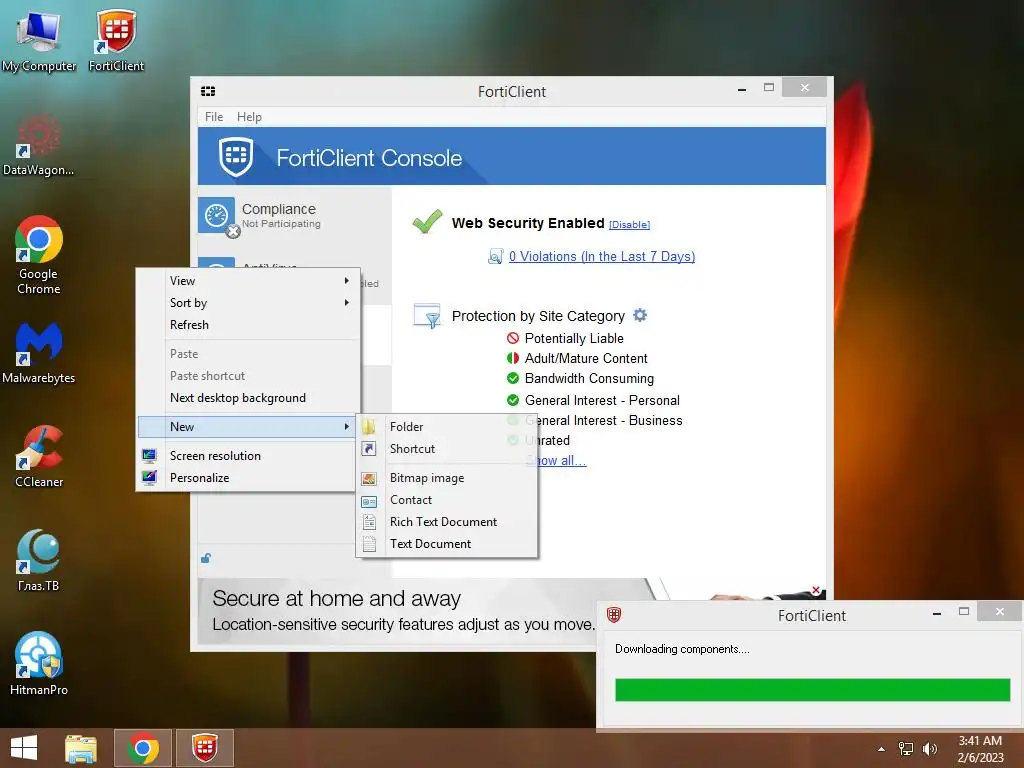Image resolution: width=1024 pixels, height=768 pixels.
Task: Click the green download progress bar
Action: [812, 690]
